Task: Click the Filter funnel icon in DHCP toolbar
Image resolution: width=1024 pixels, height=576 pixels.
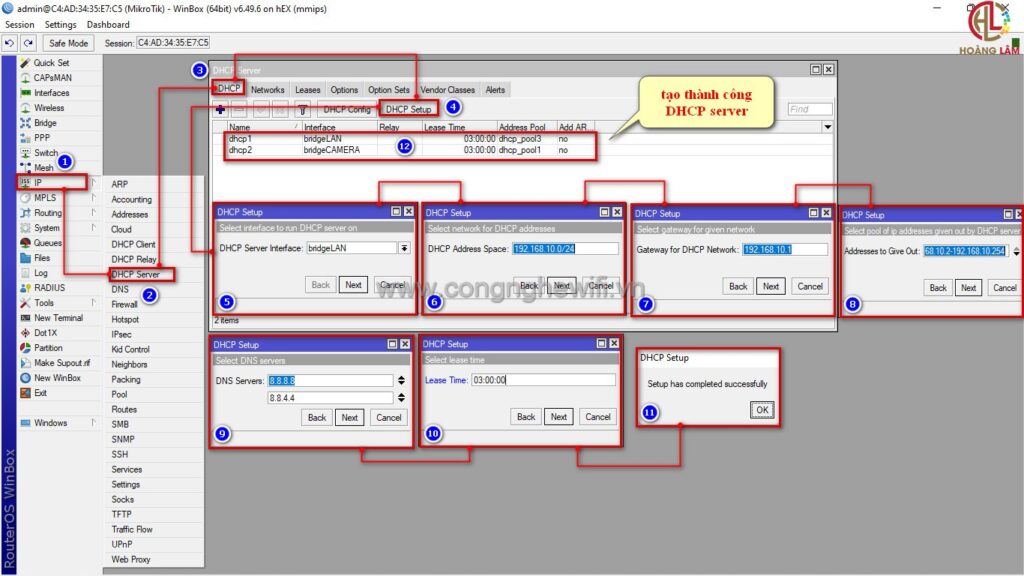Action: pyautogui.click(x=303, y=109)
